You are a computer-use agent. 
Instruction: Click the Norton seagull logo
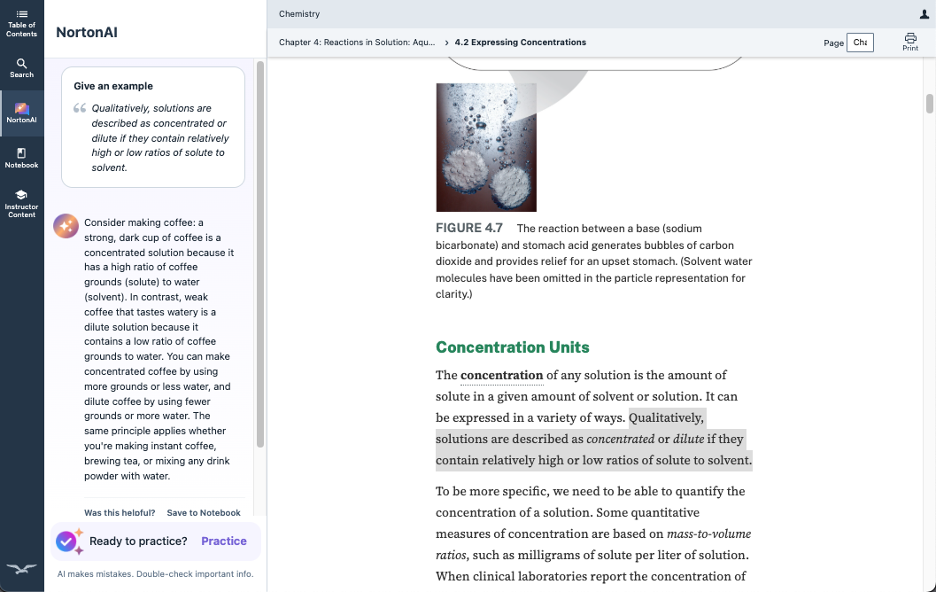pyautogui.click(x=21, y=568)
